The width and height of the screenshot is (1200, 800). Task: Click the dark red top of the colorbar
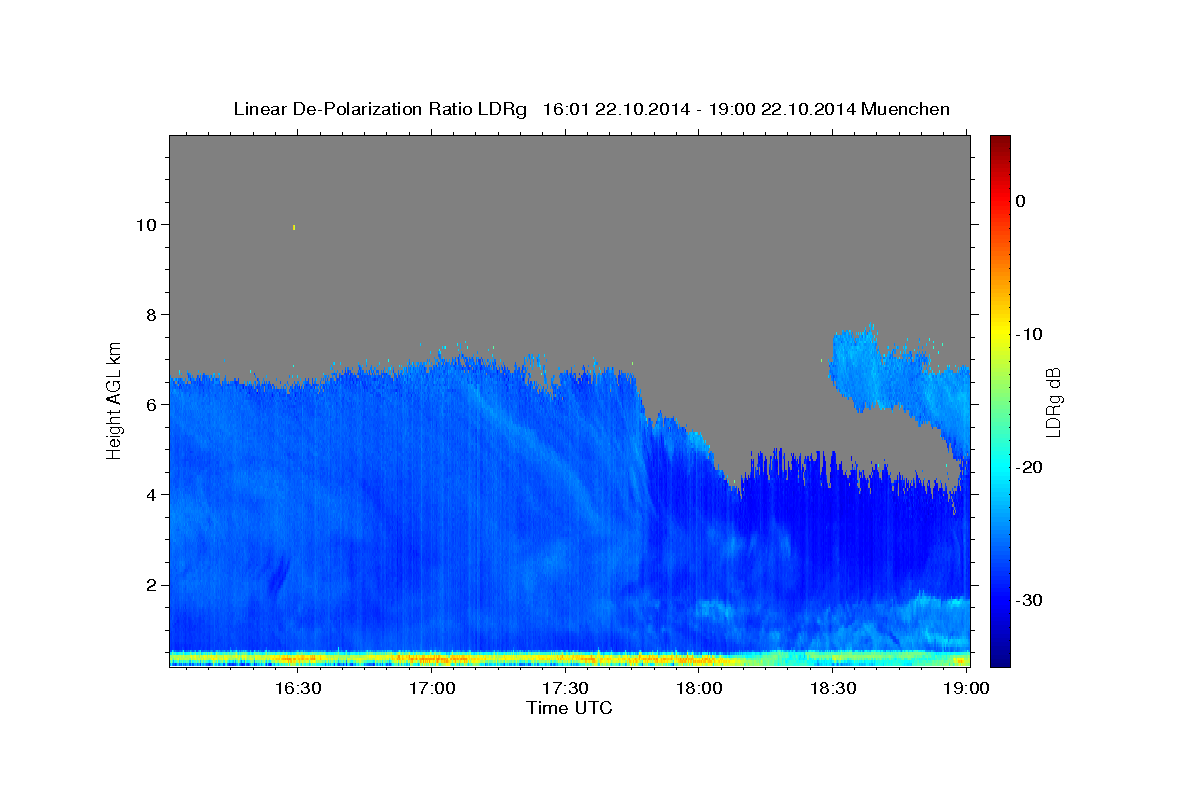click(x=1000, y=144)
